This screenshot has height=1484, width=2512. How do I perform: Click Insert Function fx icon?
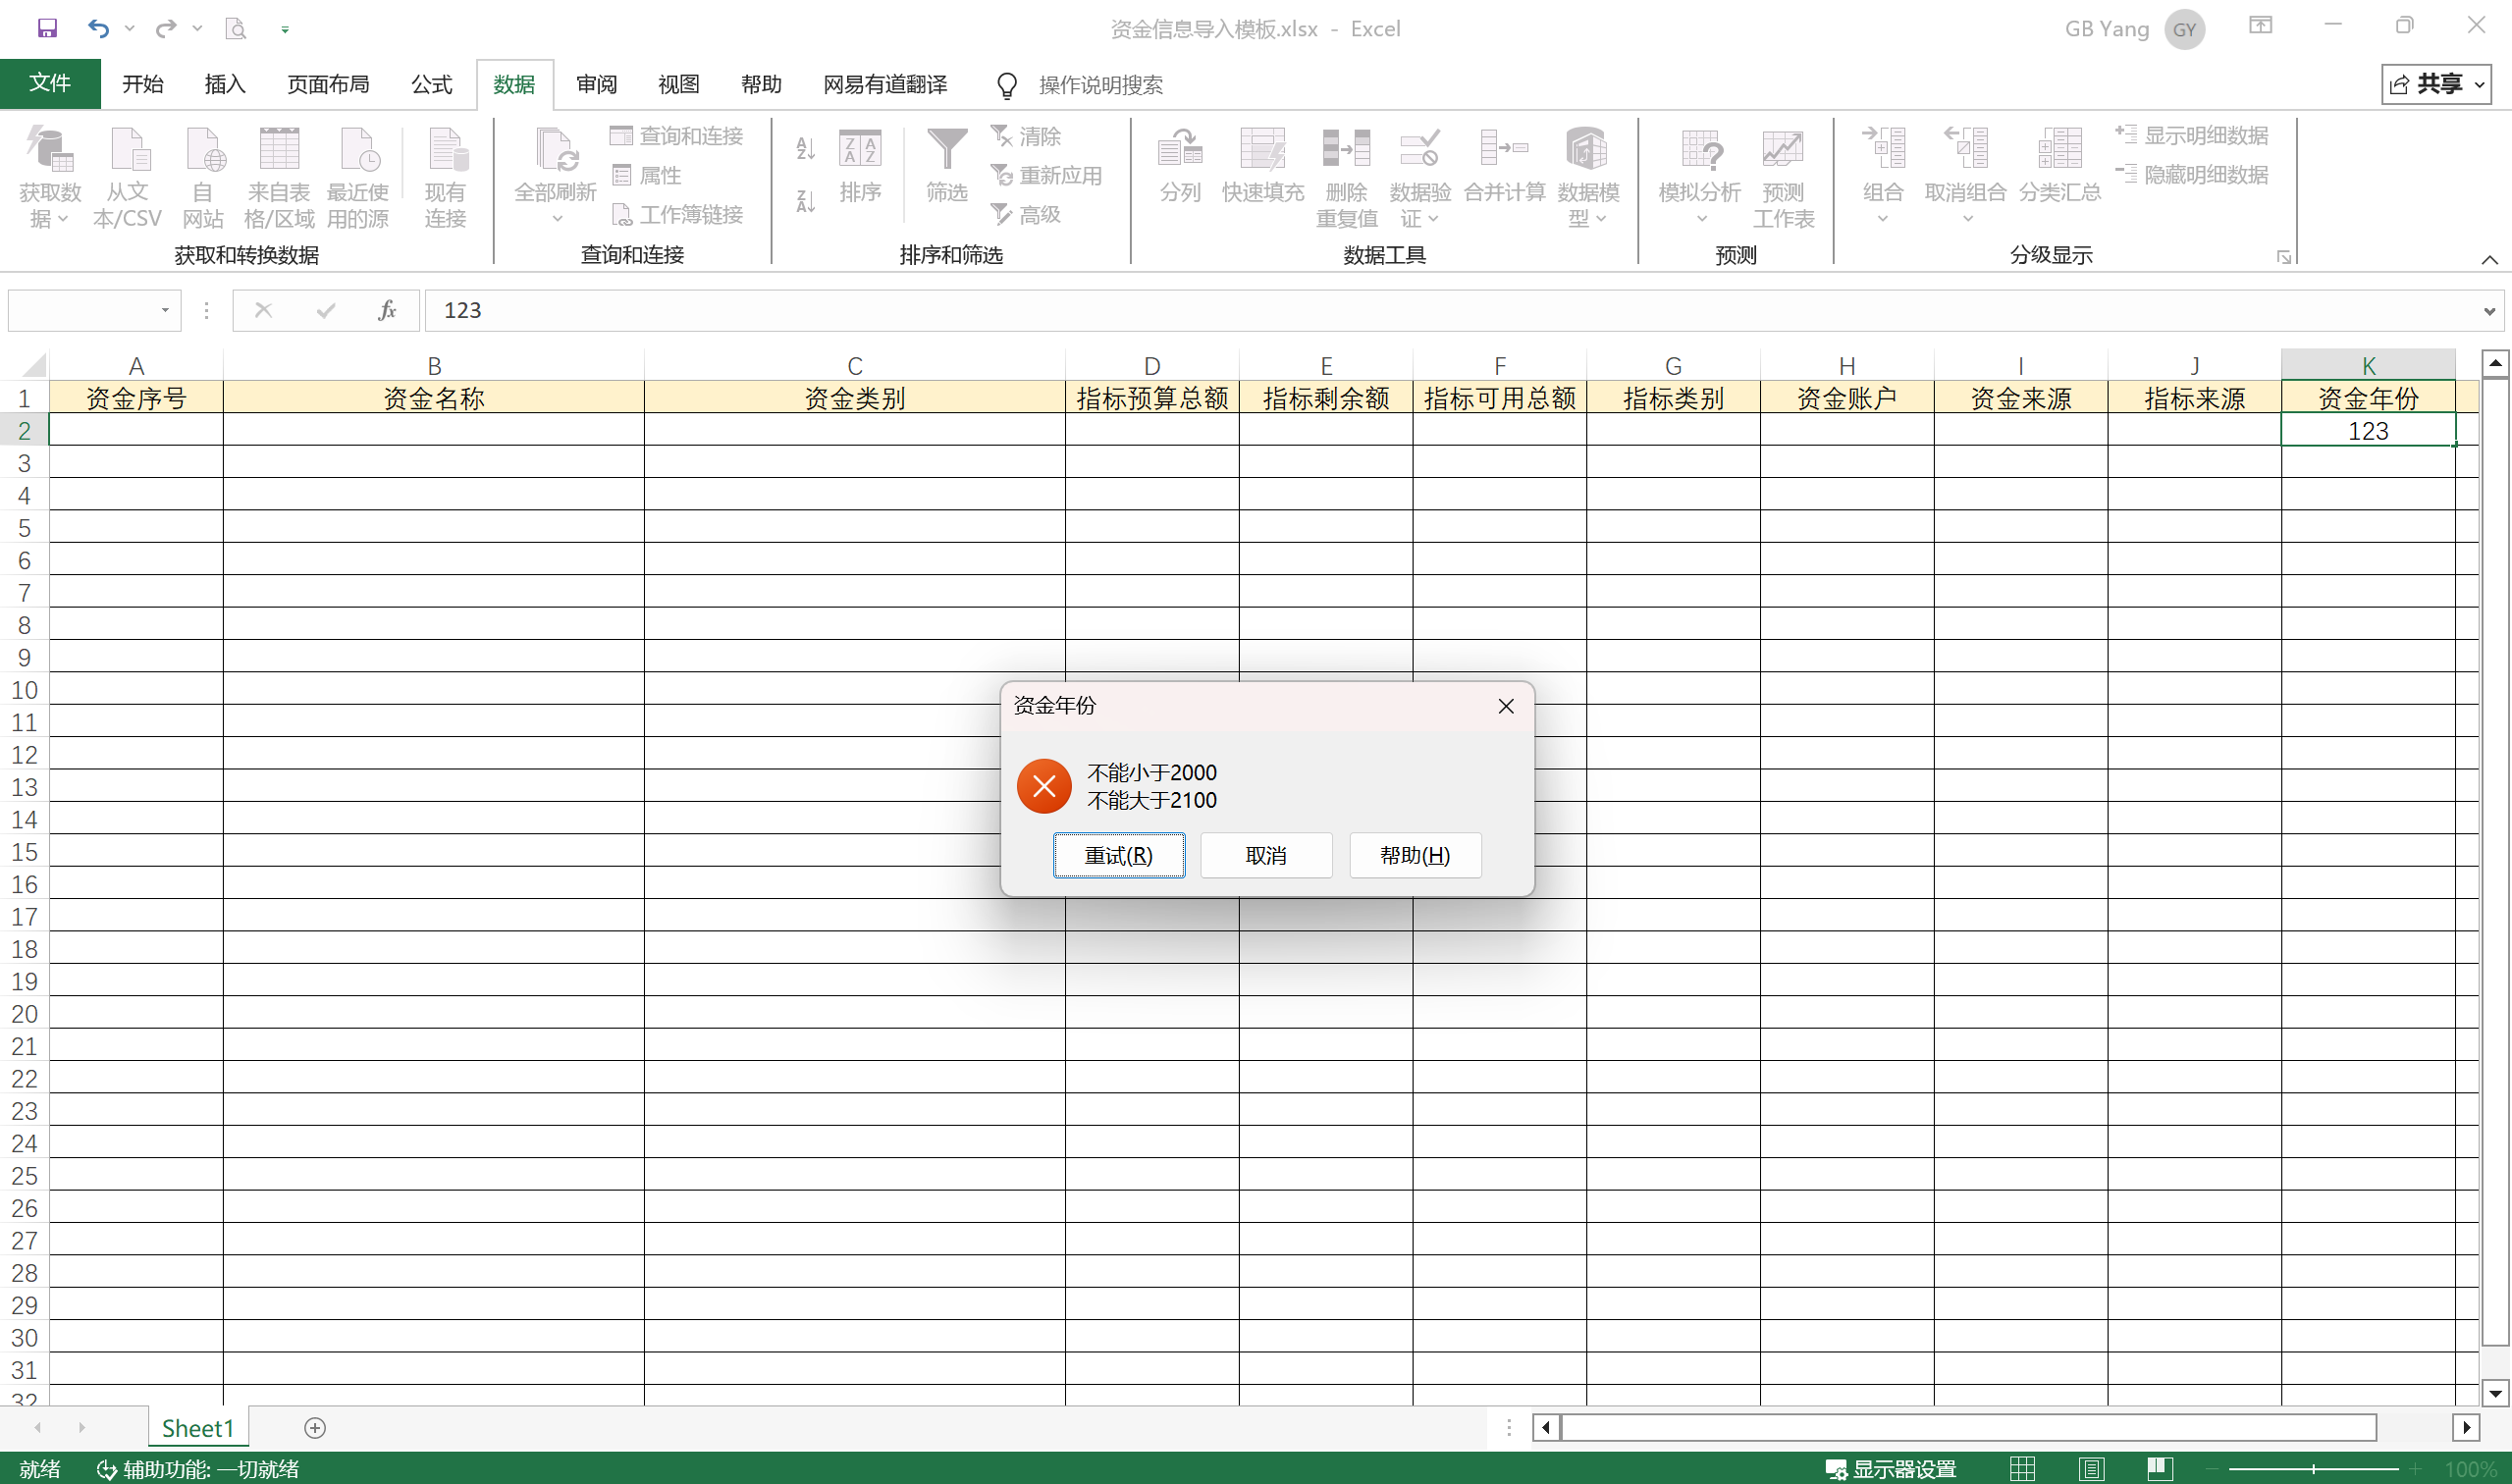coord(387,310)
